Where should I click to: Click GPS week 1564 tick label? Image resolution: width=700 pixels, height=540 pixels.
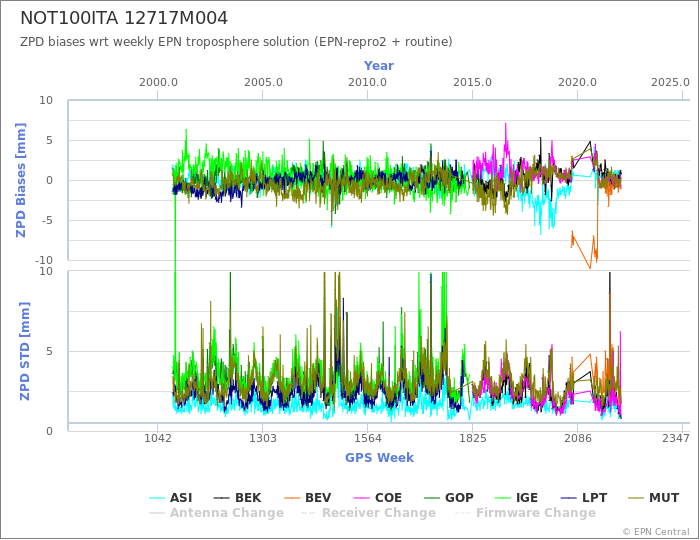click(x=367, y=438)
